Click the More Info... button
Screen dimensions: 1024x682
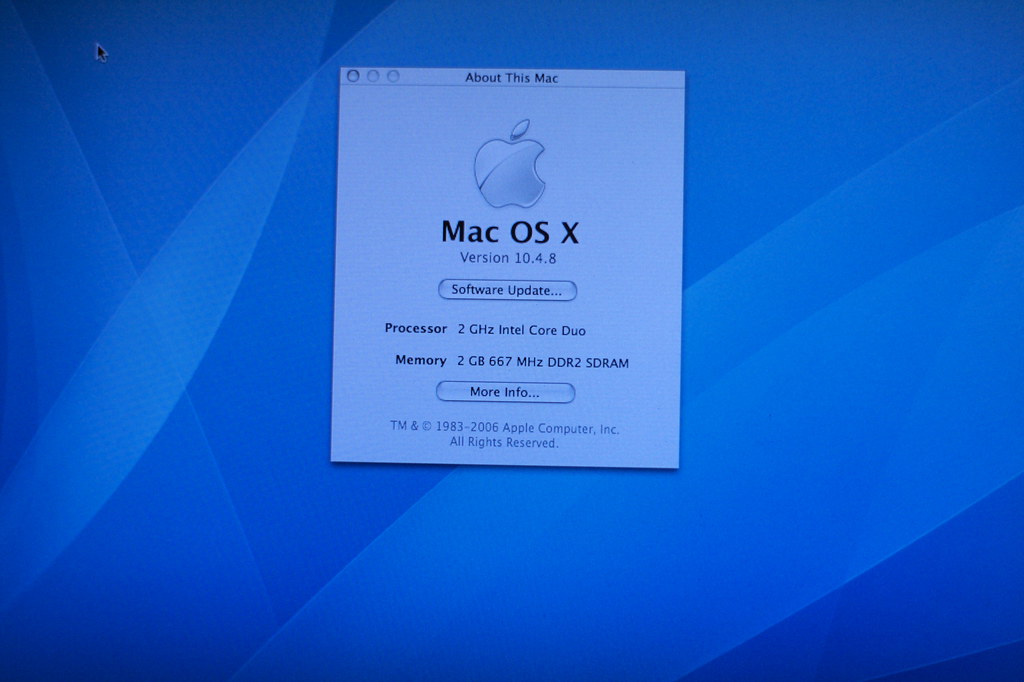click(x=505, y=392)
